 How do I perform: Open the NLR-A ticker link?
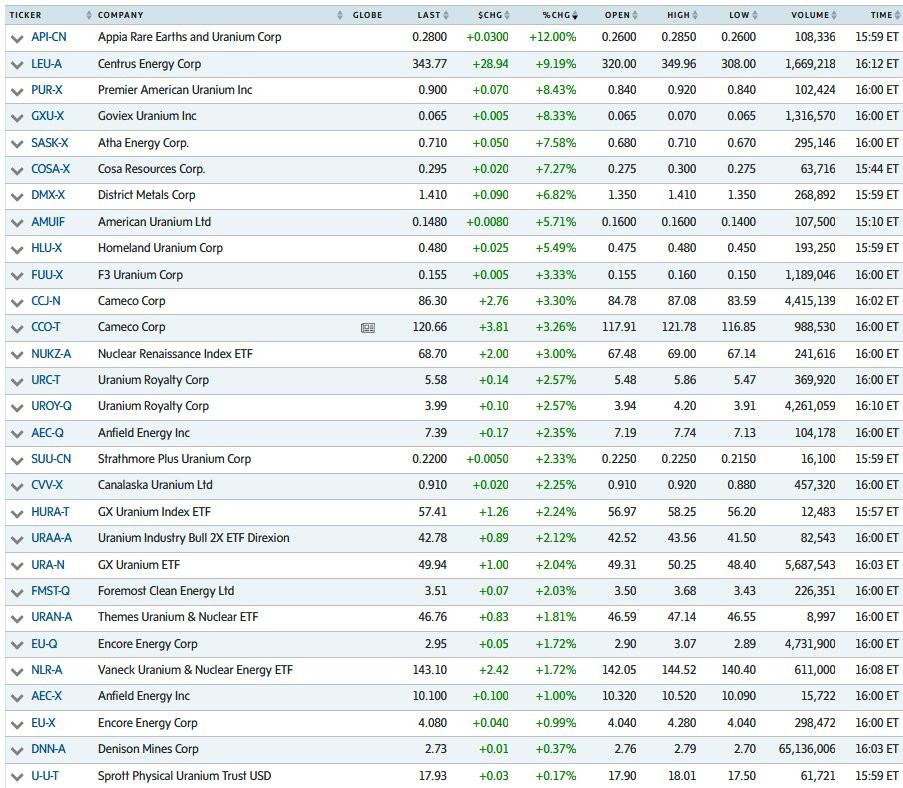point(46,669)
